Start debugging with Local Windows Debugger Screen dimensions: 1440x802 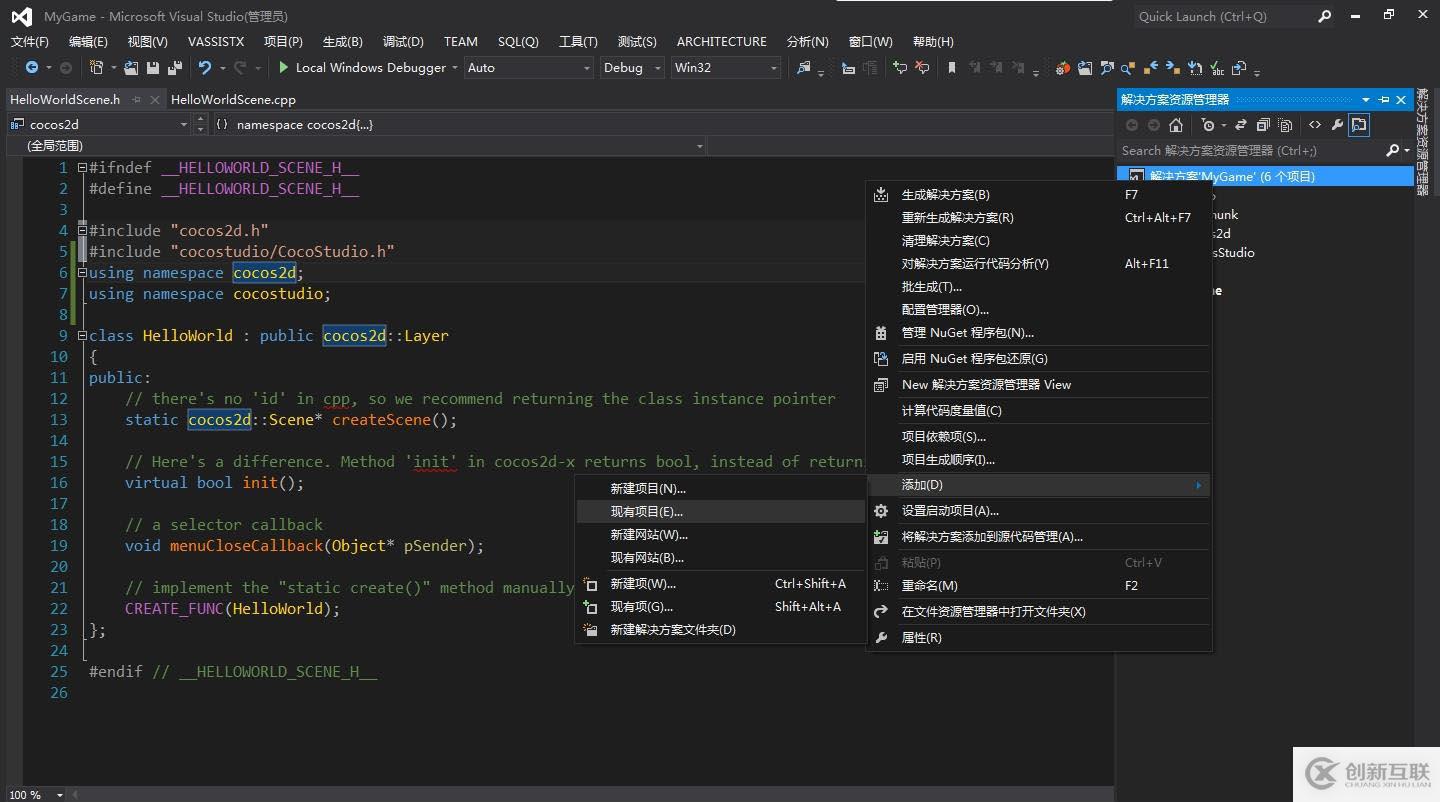tap(362, 68)
